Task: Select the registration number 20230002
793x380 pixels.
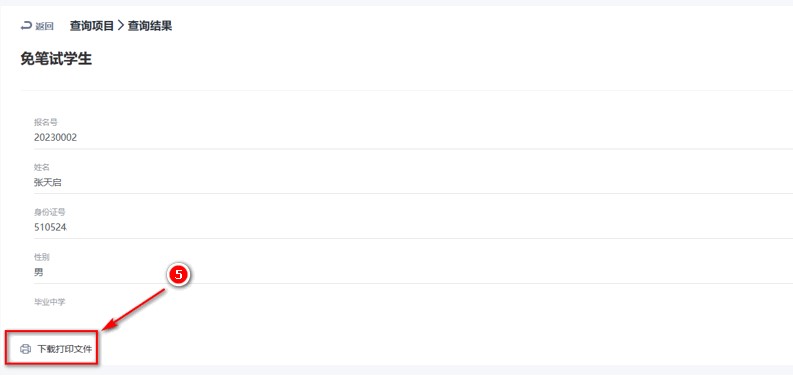Action: coord(56,138)
